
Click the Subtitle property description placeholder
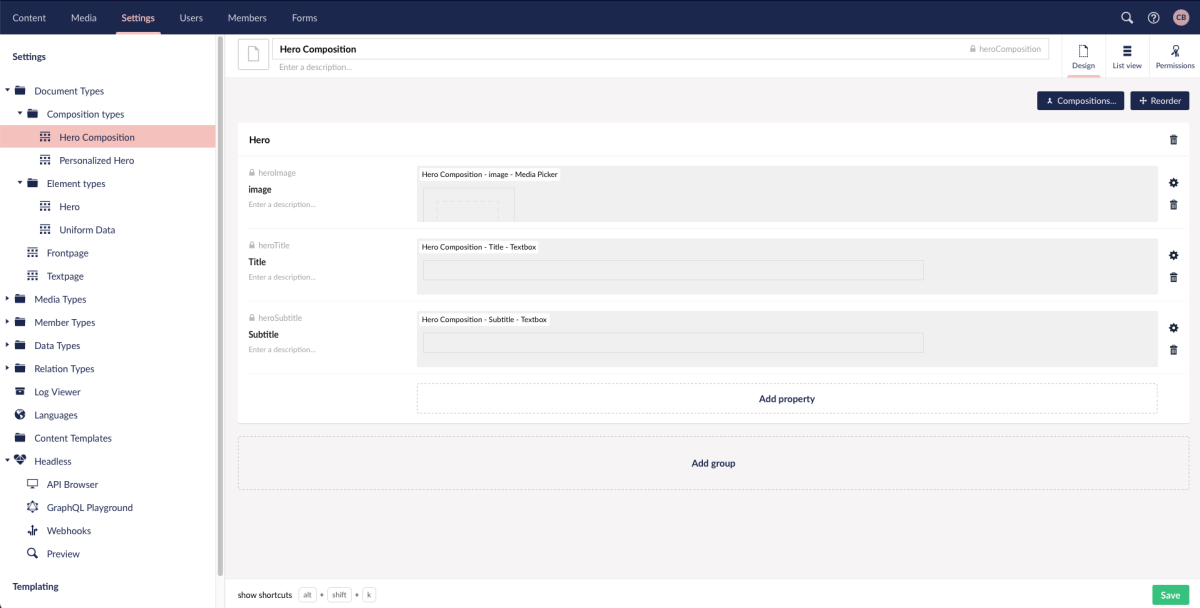(x=282, y=350)
